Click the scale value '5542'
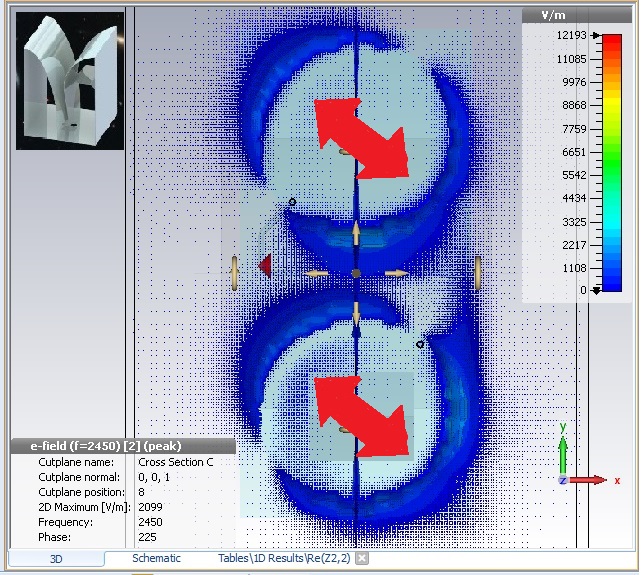 pyautogui.click(x=574, y=175)
